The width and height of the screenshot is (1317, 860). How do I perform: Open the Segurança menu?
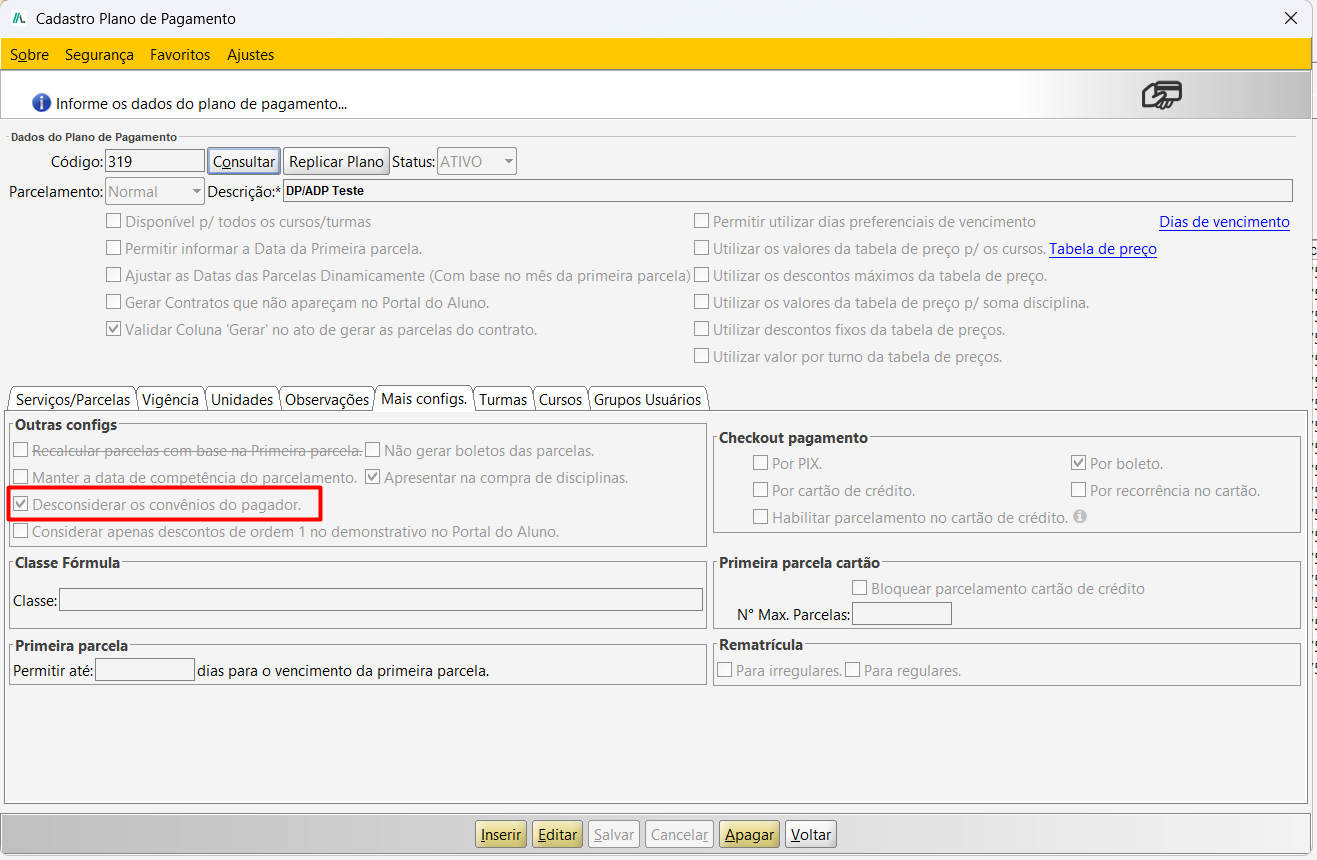tap(99, 55)
